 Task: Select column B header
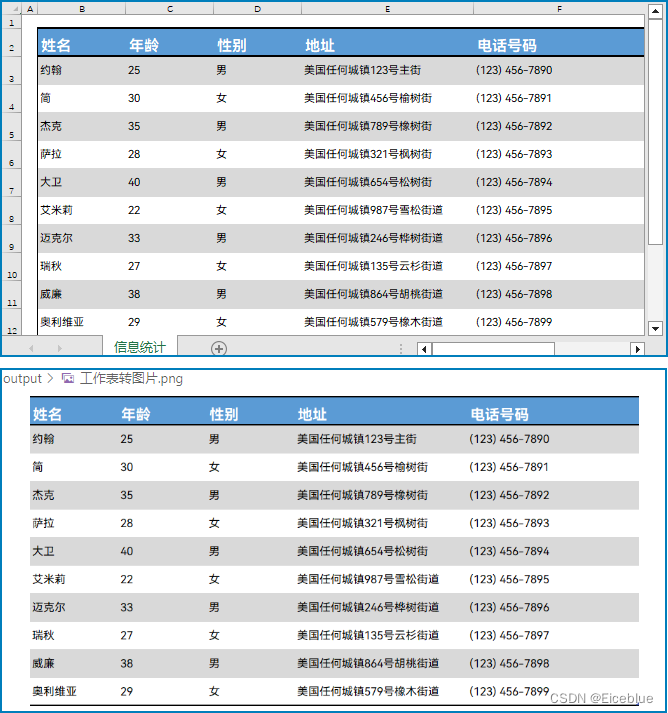pyautogui.click(x=82, y=9)
